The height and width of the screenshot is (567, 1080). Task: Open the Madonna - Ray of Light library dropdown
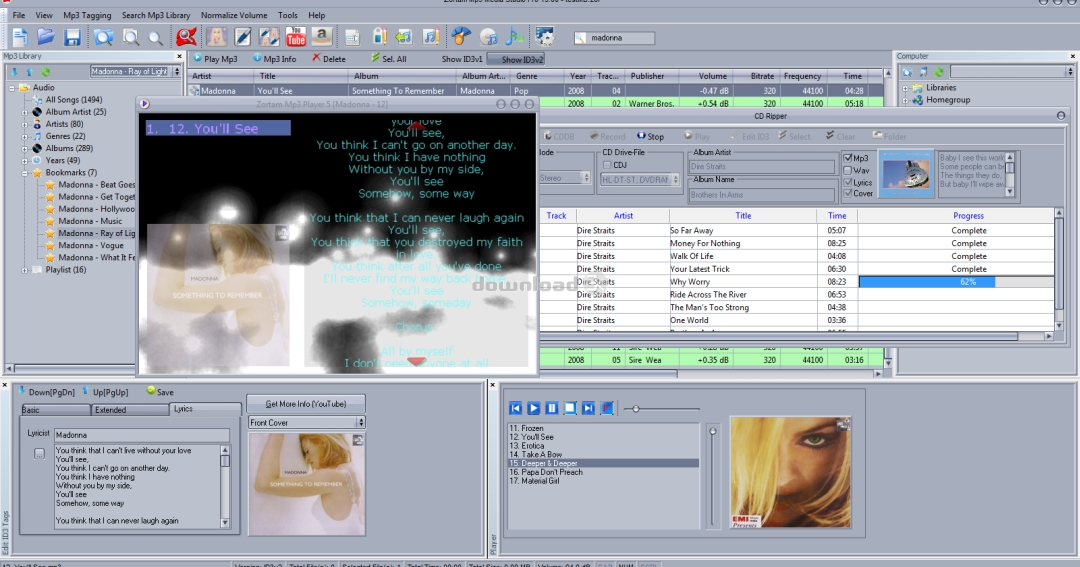click(x=135, y=71)
